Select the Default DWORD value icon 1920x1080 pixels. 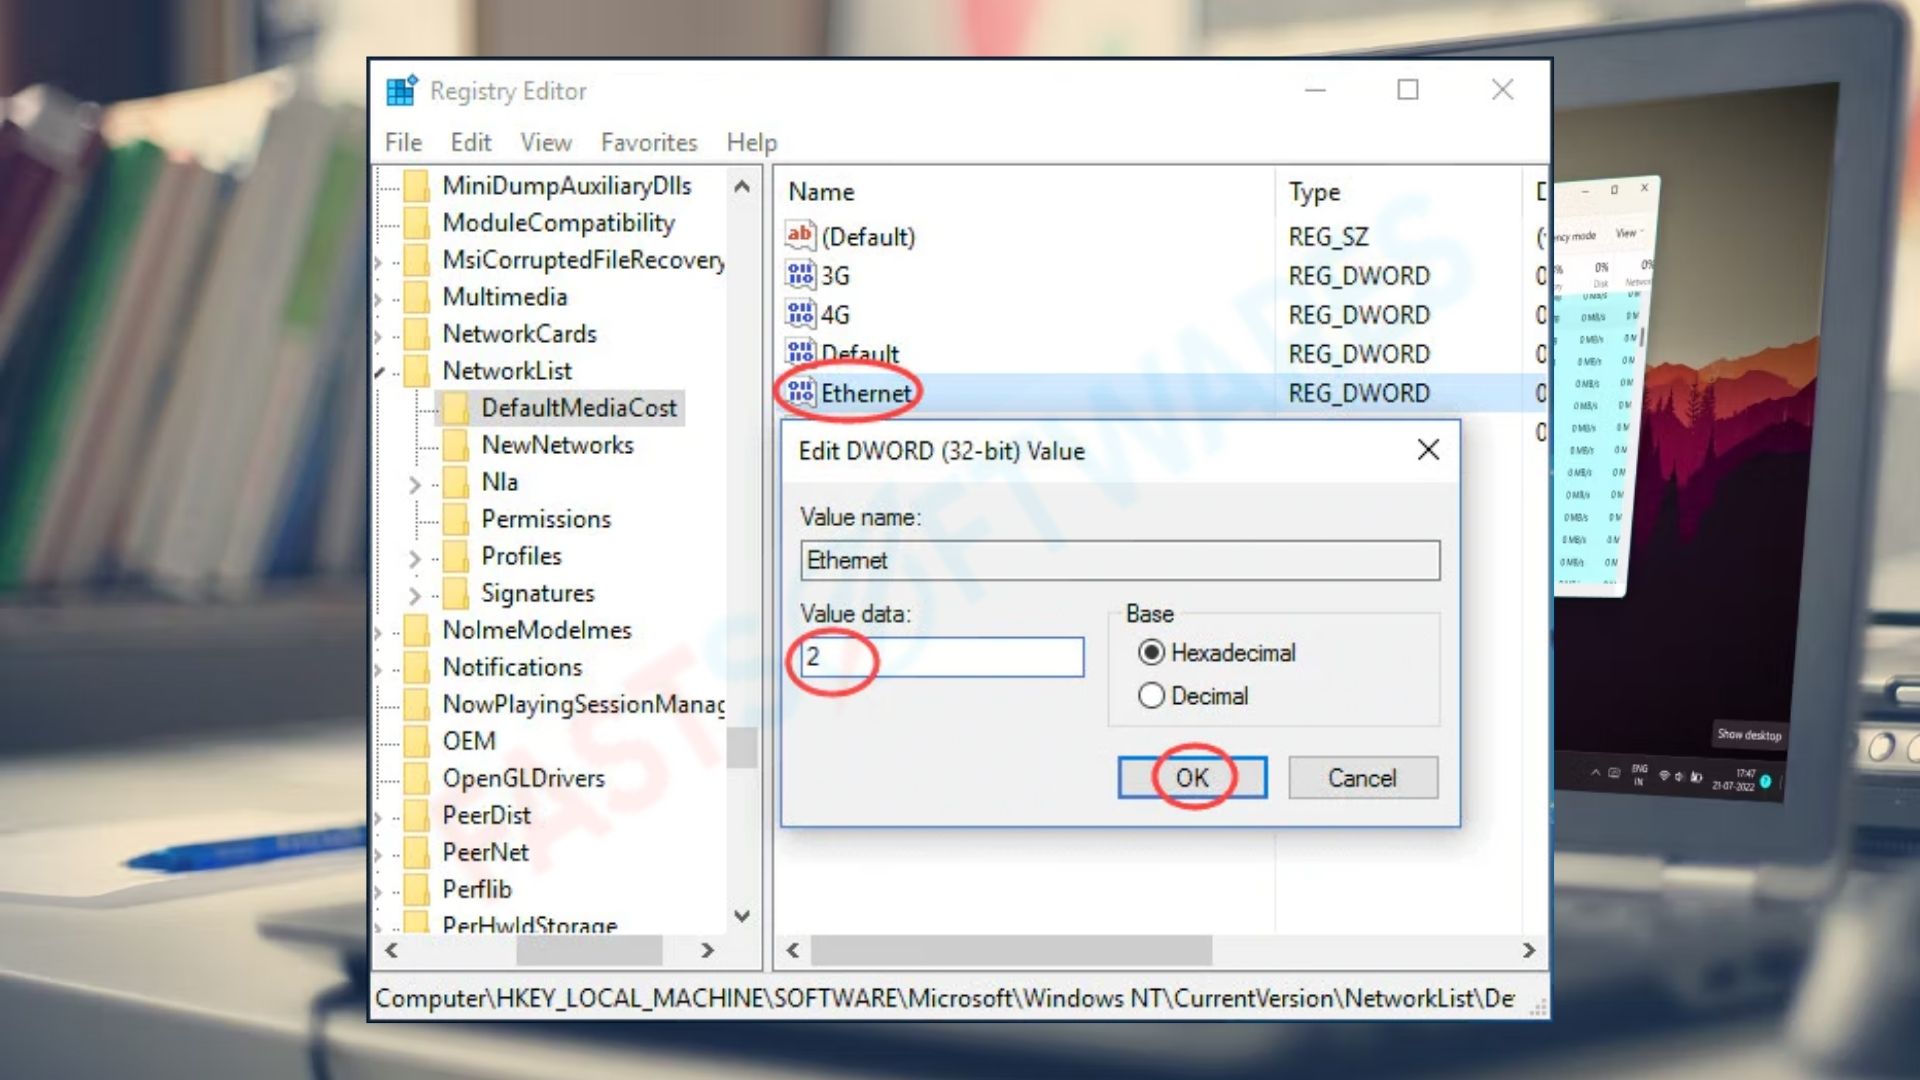pos(800,352)
